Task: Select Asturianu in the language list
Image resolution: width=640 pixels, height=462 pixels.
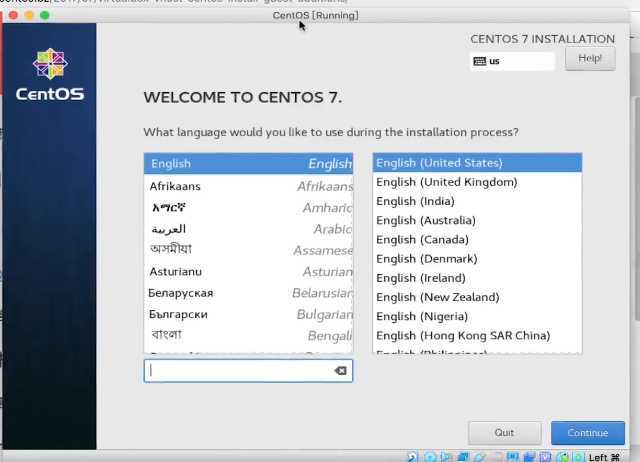Action: pos(248,272)
